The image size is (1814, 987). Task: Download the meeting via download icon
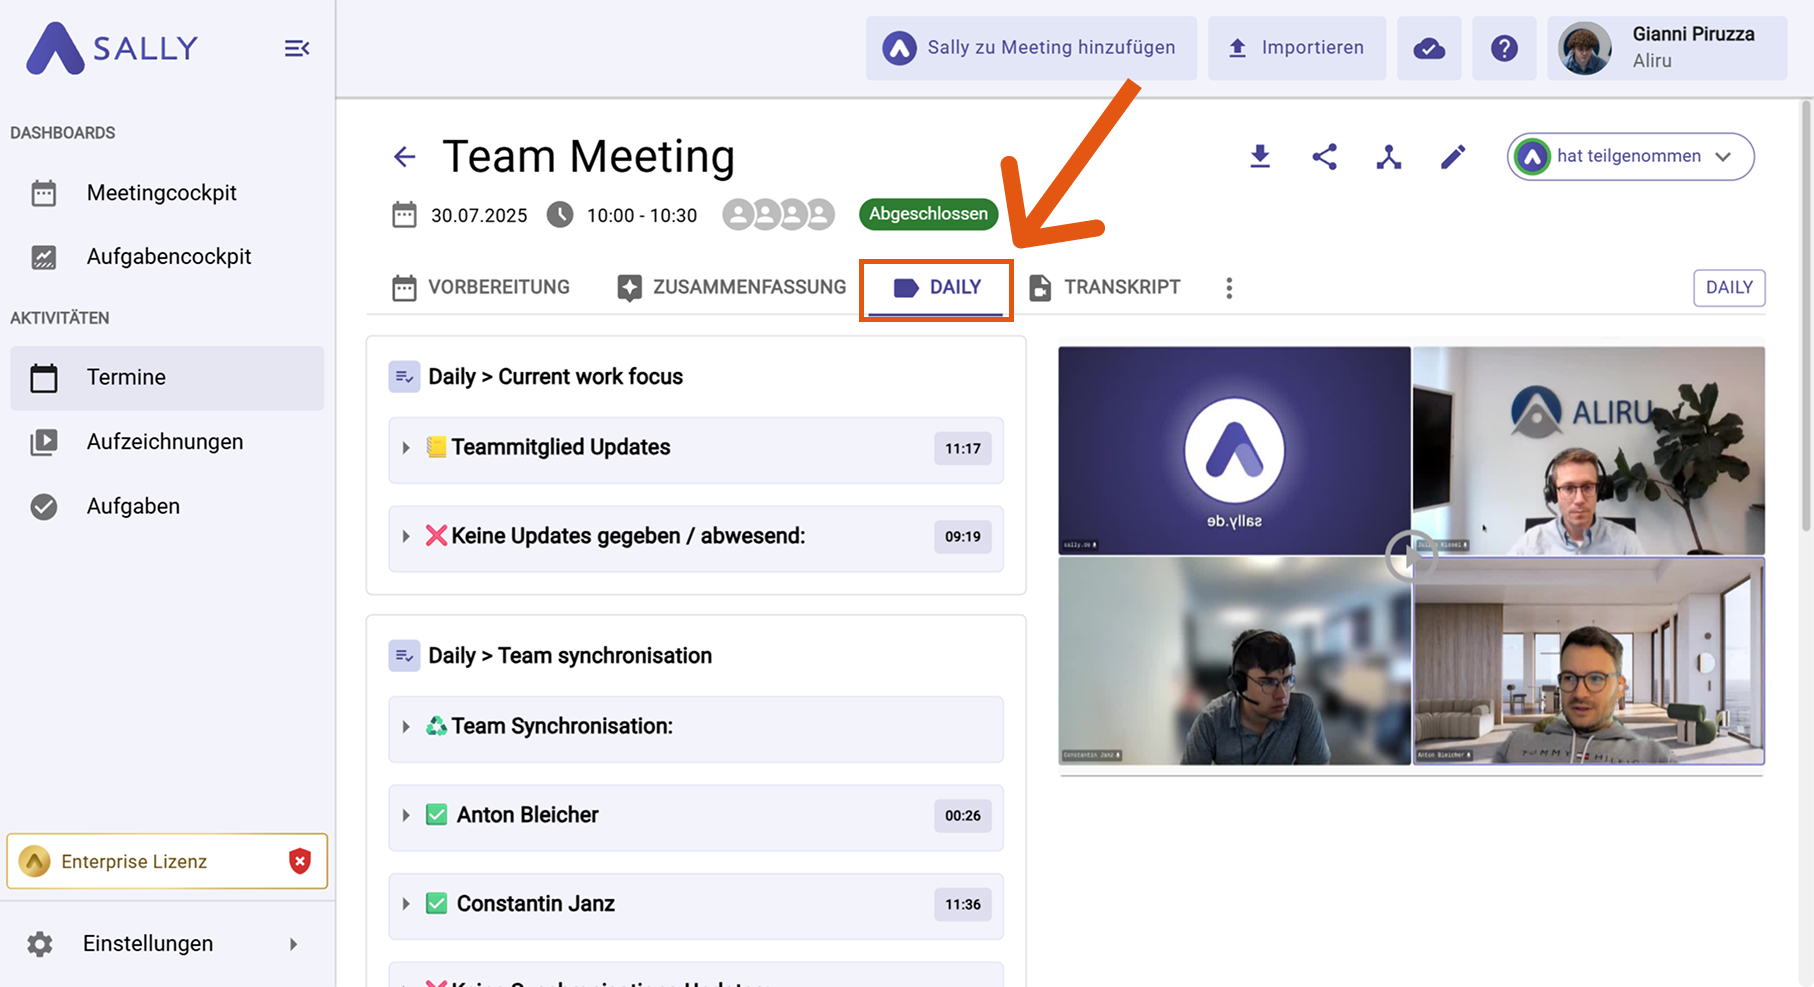click(1260, 156)
